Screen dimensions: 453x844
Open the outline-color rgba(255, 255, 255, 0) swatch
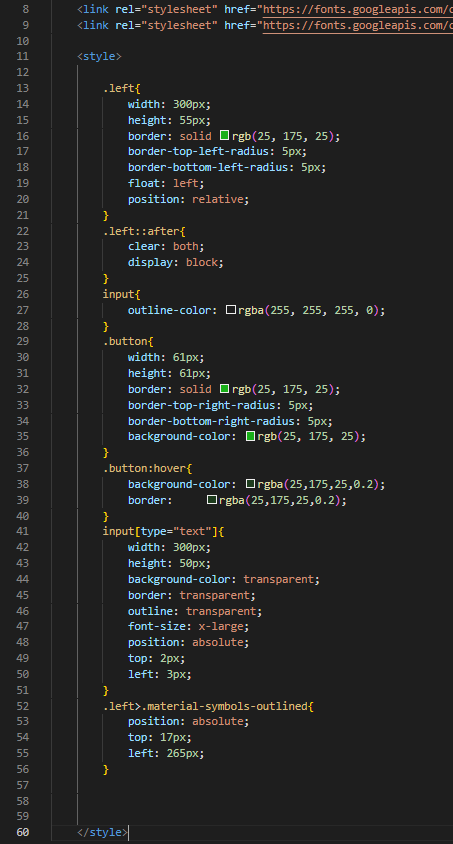tap(231, 310)
